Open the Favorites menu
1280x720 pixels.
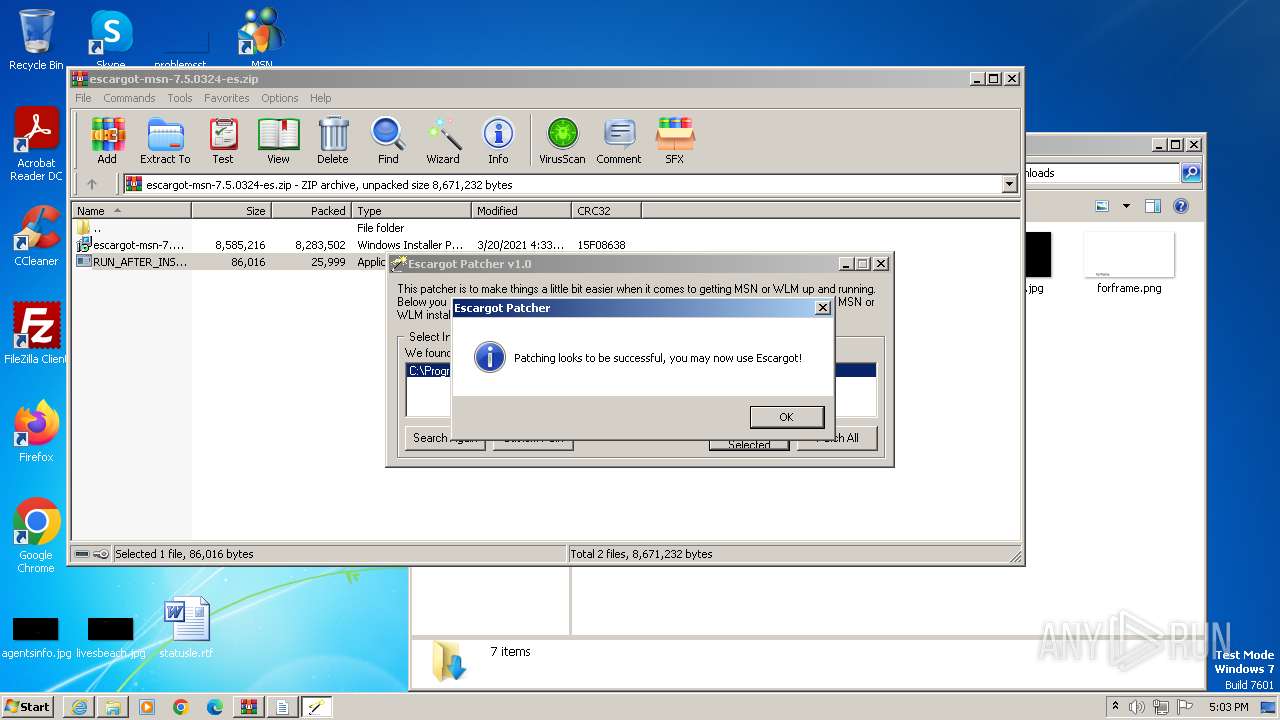[x=227, y=98]
